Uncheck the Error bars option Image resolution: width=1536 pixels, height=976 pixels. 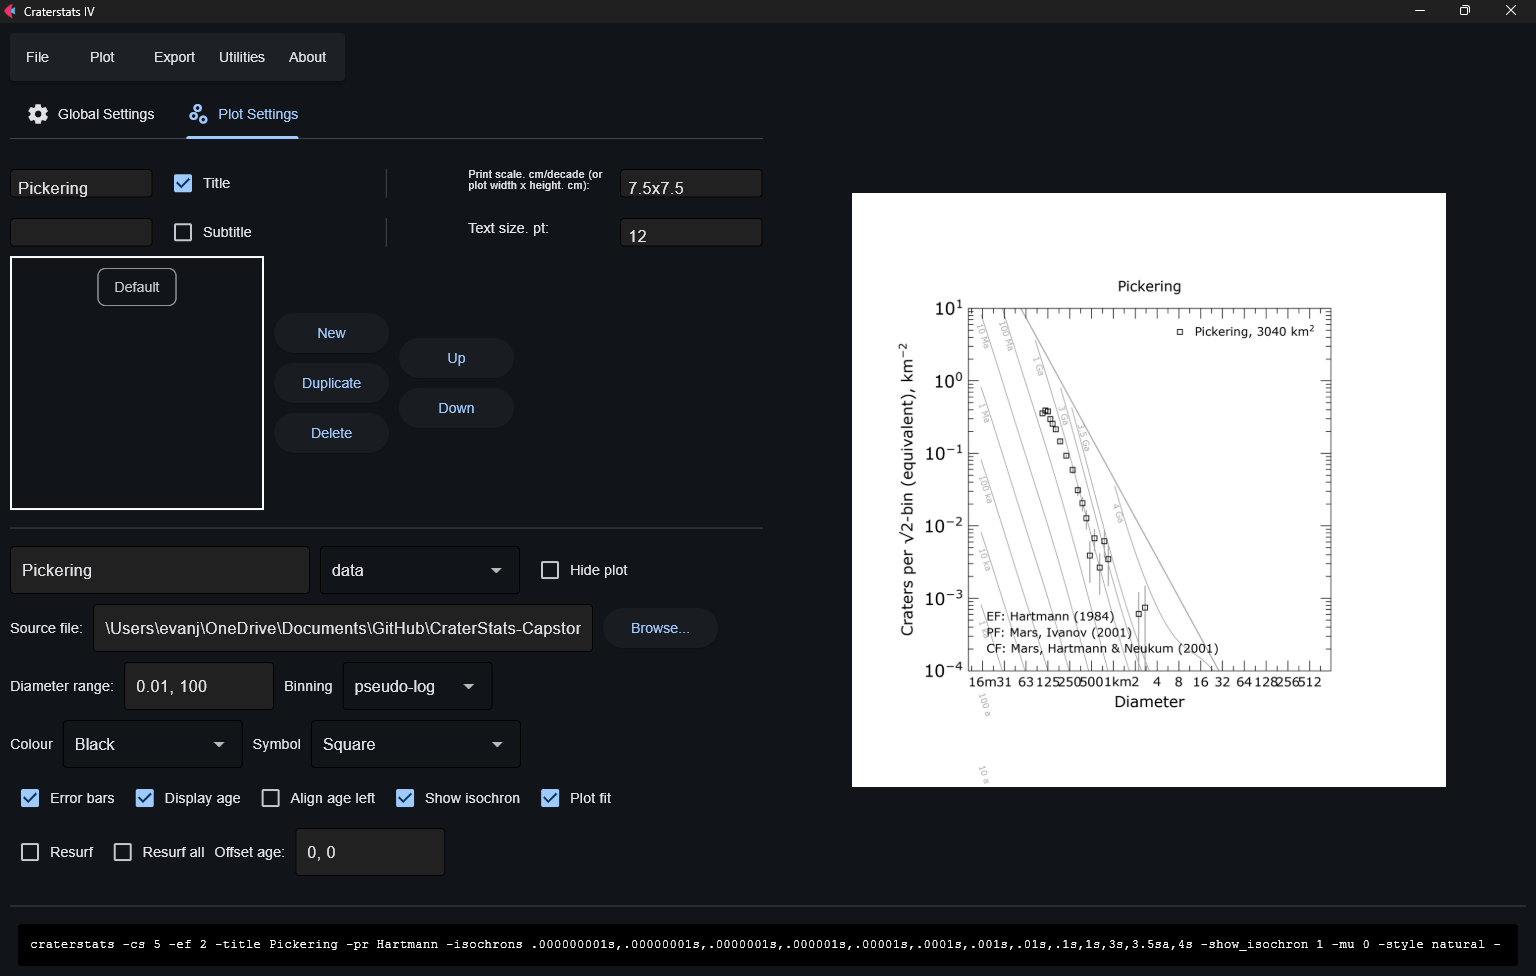[30, 798]
